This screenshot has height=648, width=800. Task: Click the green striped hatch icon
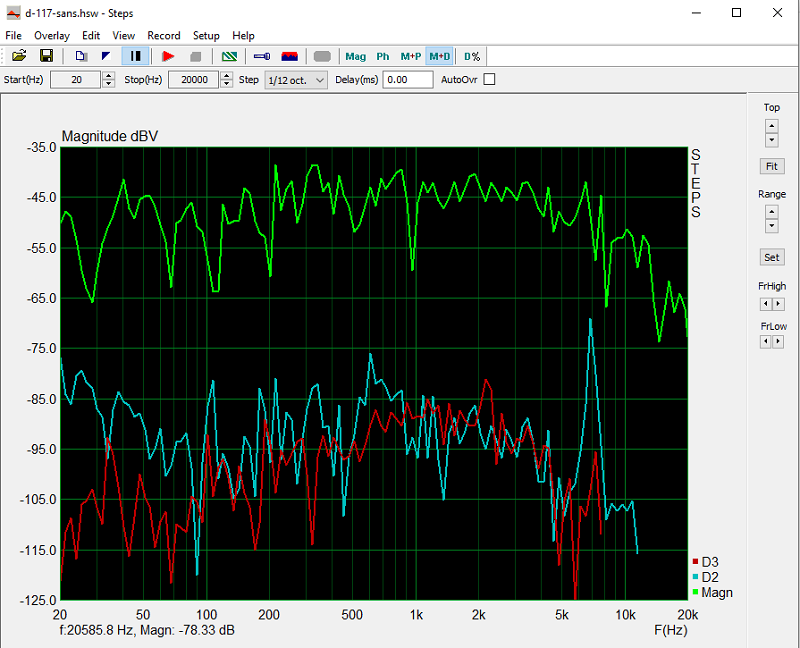pos(229,56)
